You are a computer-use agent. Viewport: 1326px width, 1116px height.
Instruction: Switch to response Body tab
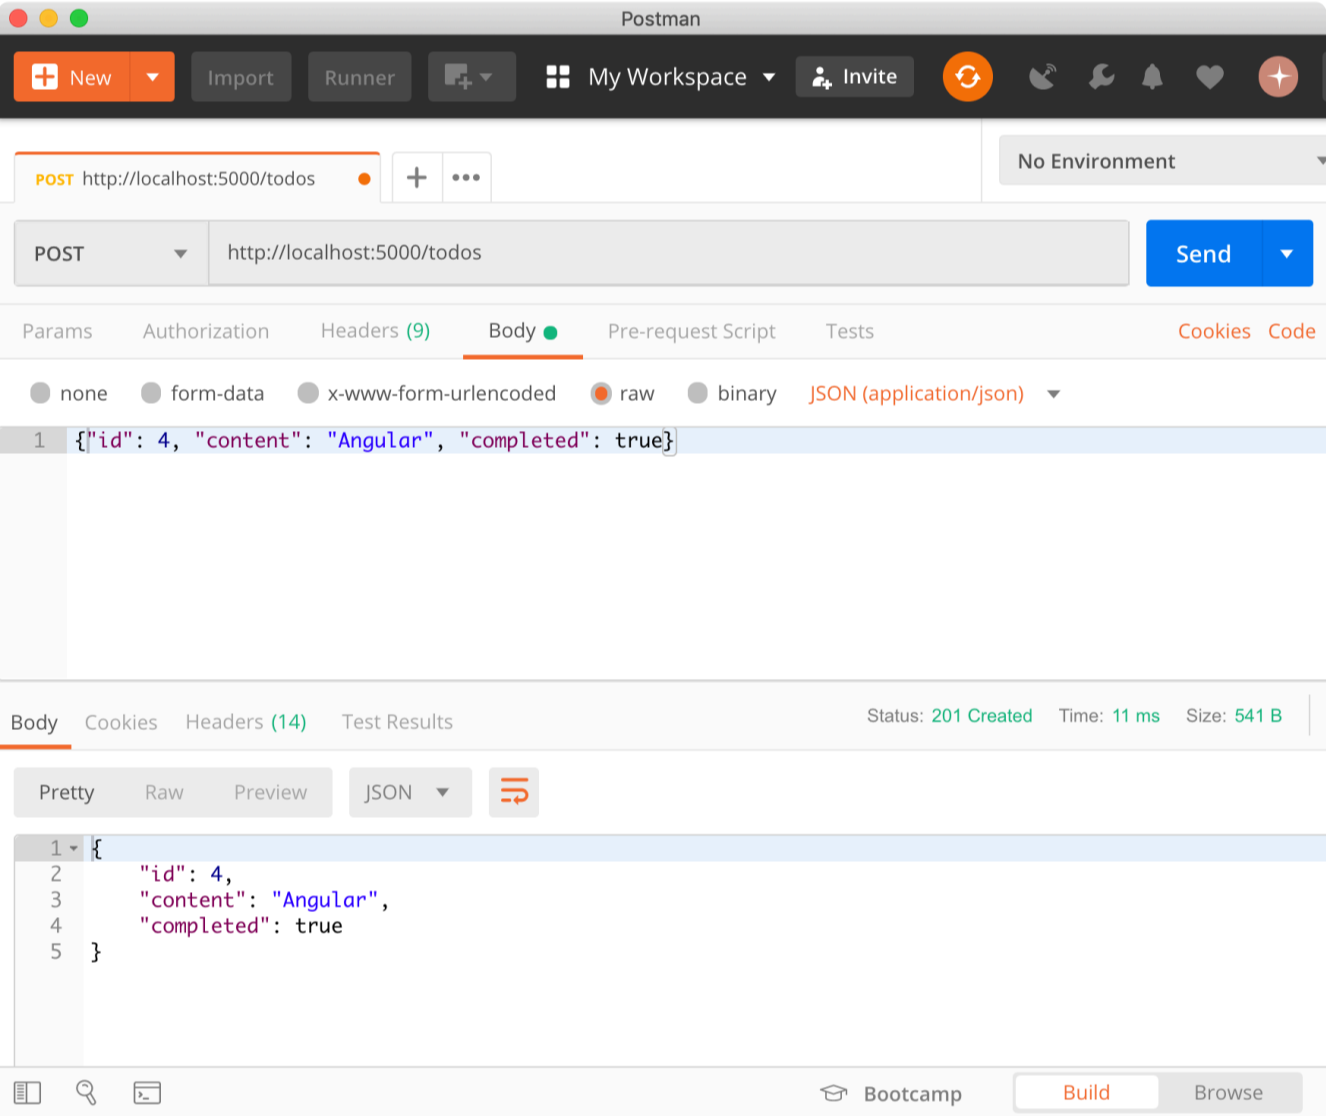[34, 722]
